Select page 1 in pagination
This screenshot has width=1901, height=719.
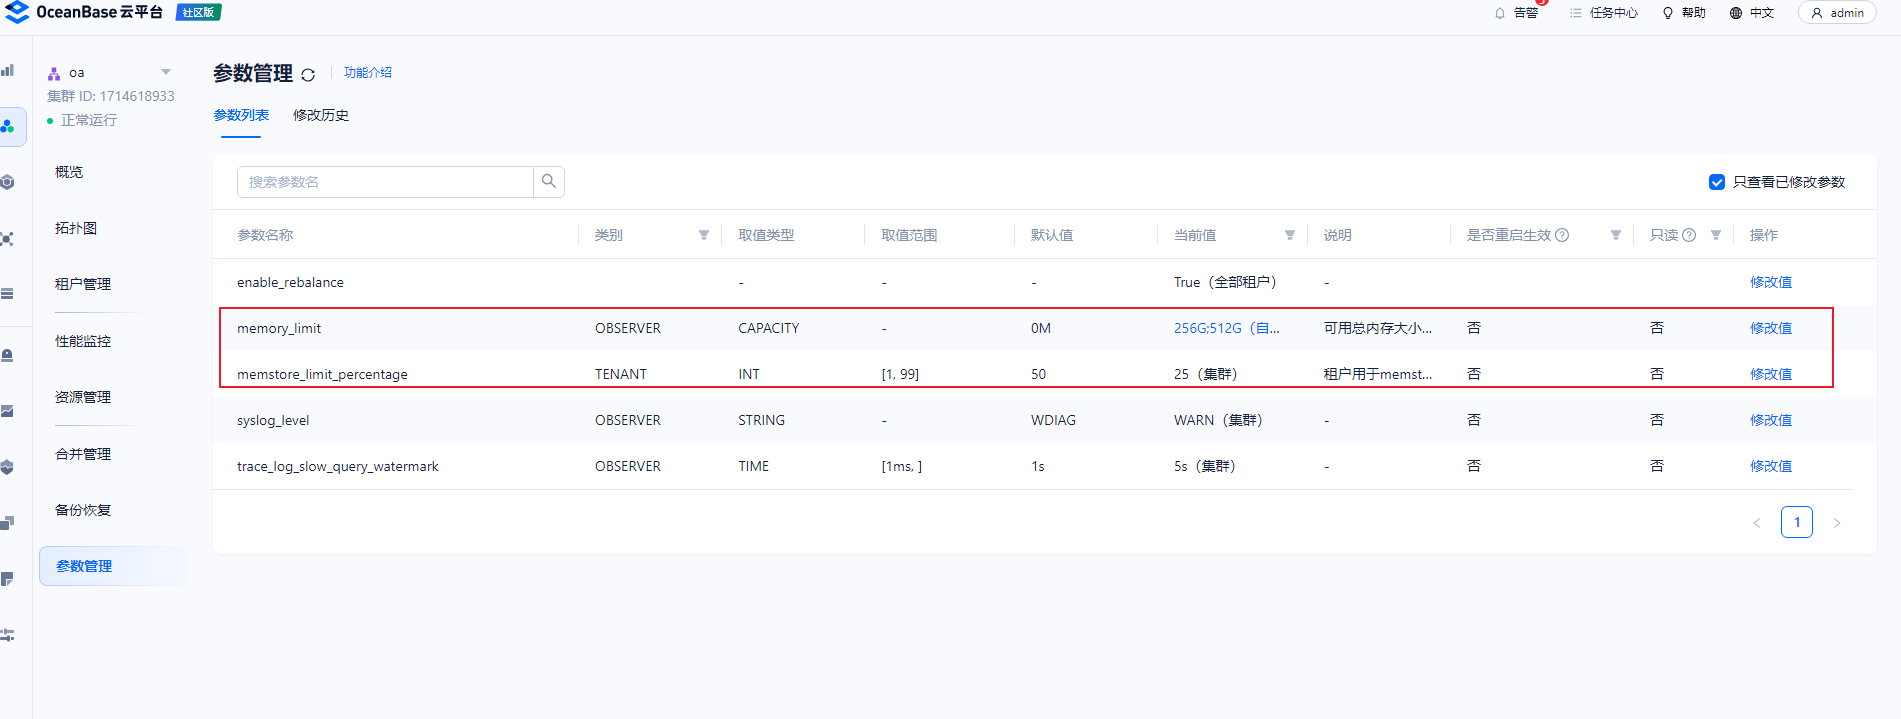pyautogui.click(x=1797, y=522)
